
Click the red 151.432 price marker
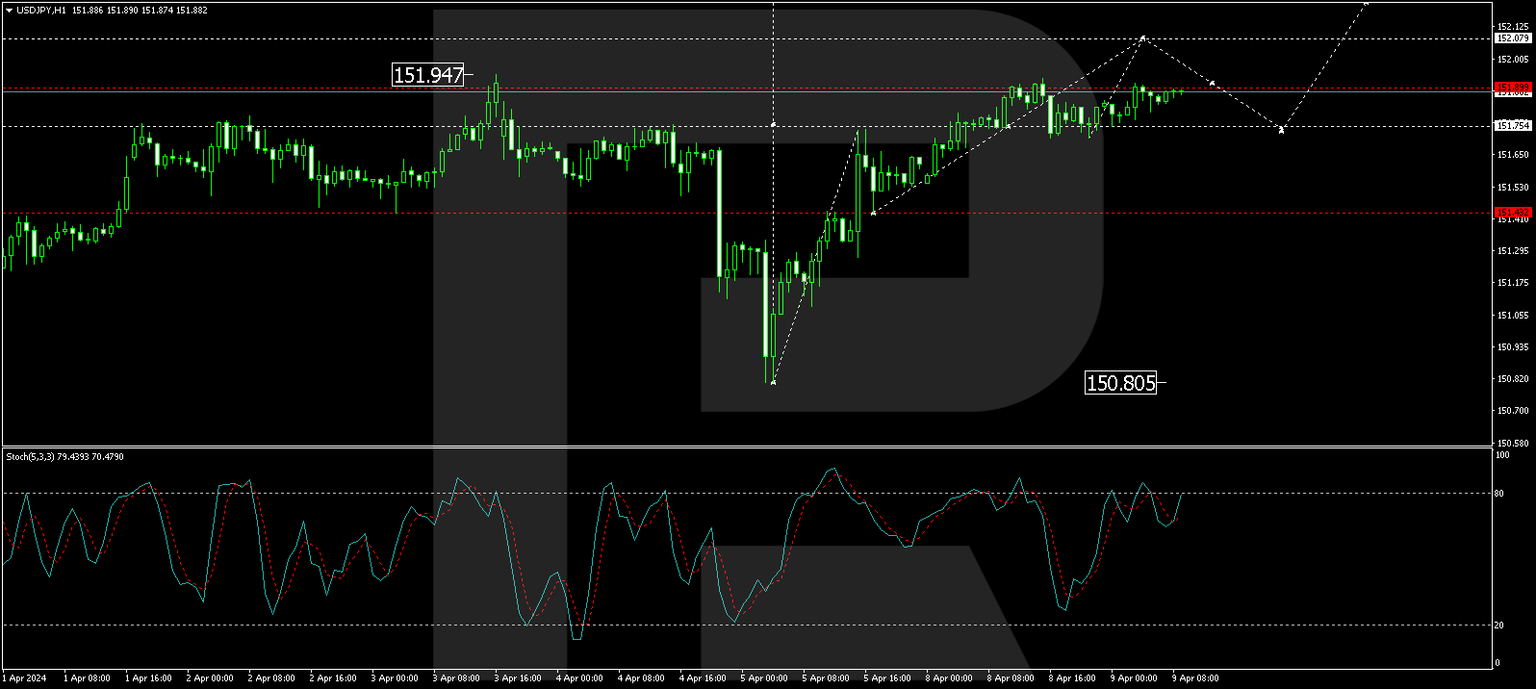click(1511, 213)
